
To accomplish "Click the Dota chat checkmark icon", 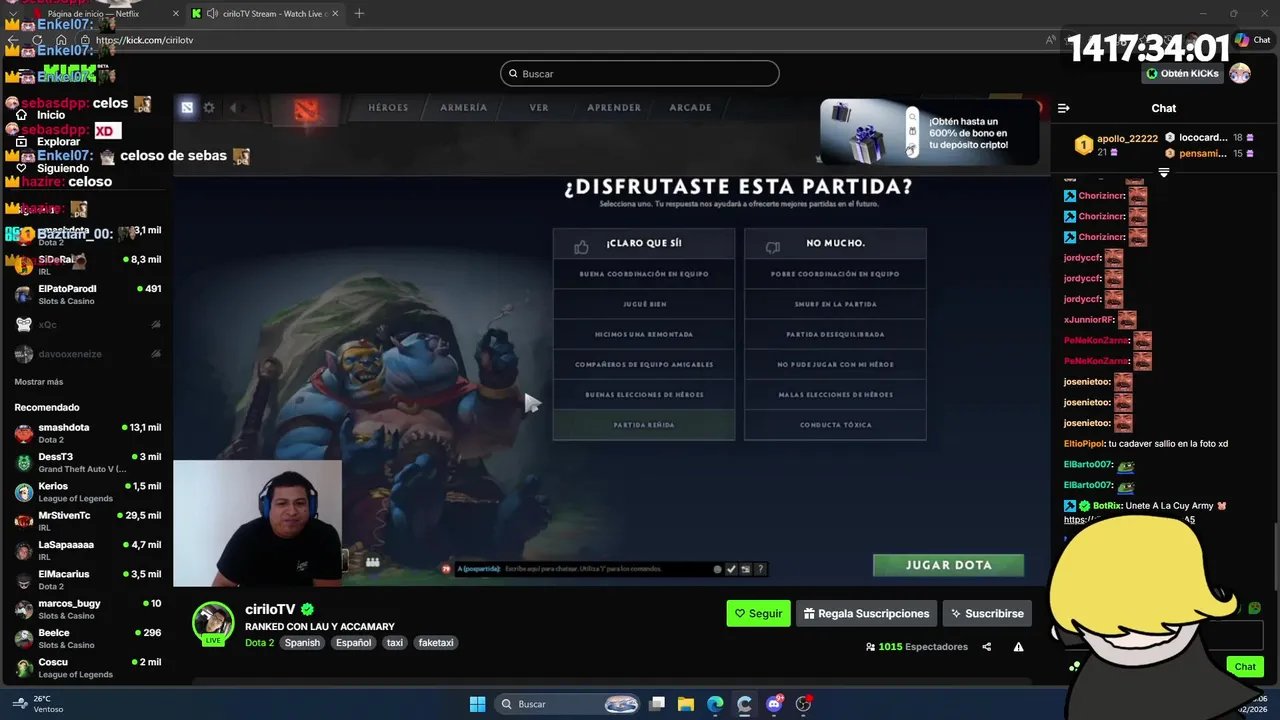I will (x=731, y=569).
